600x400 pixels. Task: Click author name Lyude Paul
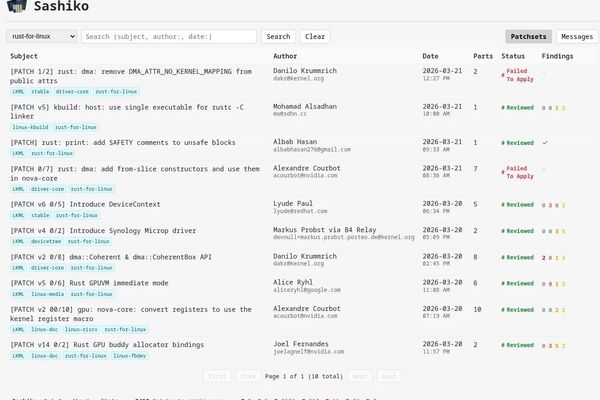tap(293, 203)
